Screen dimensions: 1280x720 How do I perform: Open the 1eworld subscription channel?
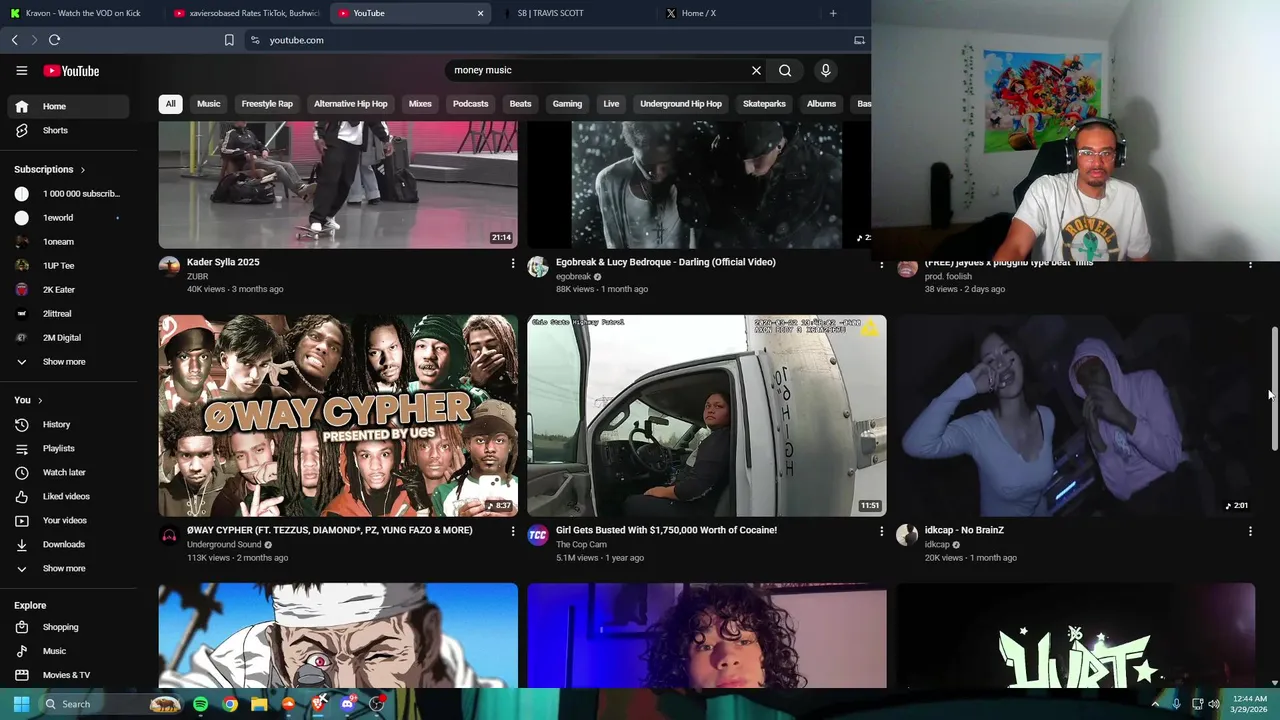point(68,218)
